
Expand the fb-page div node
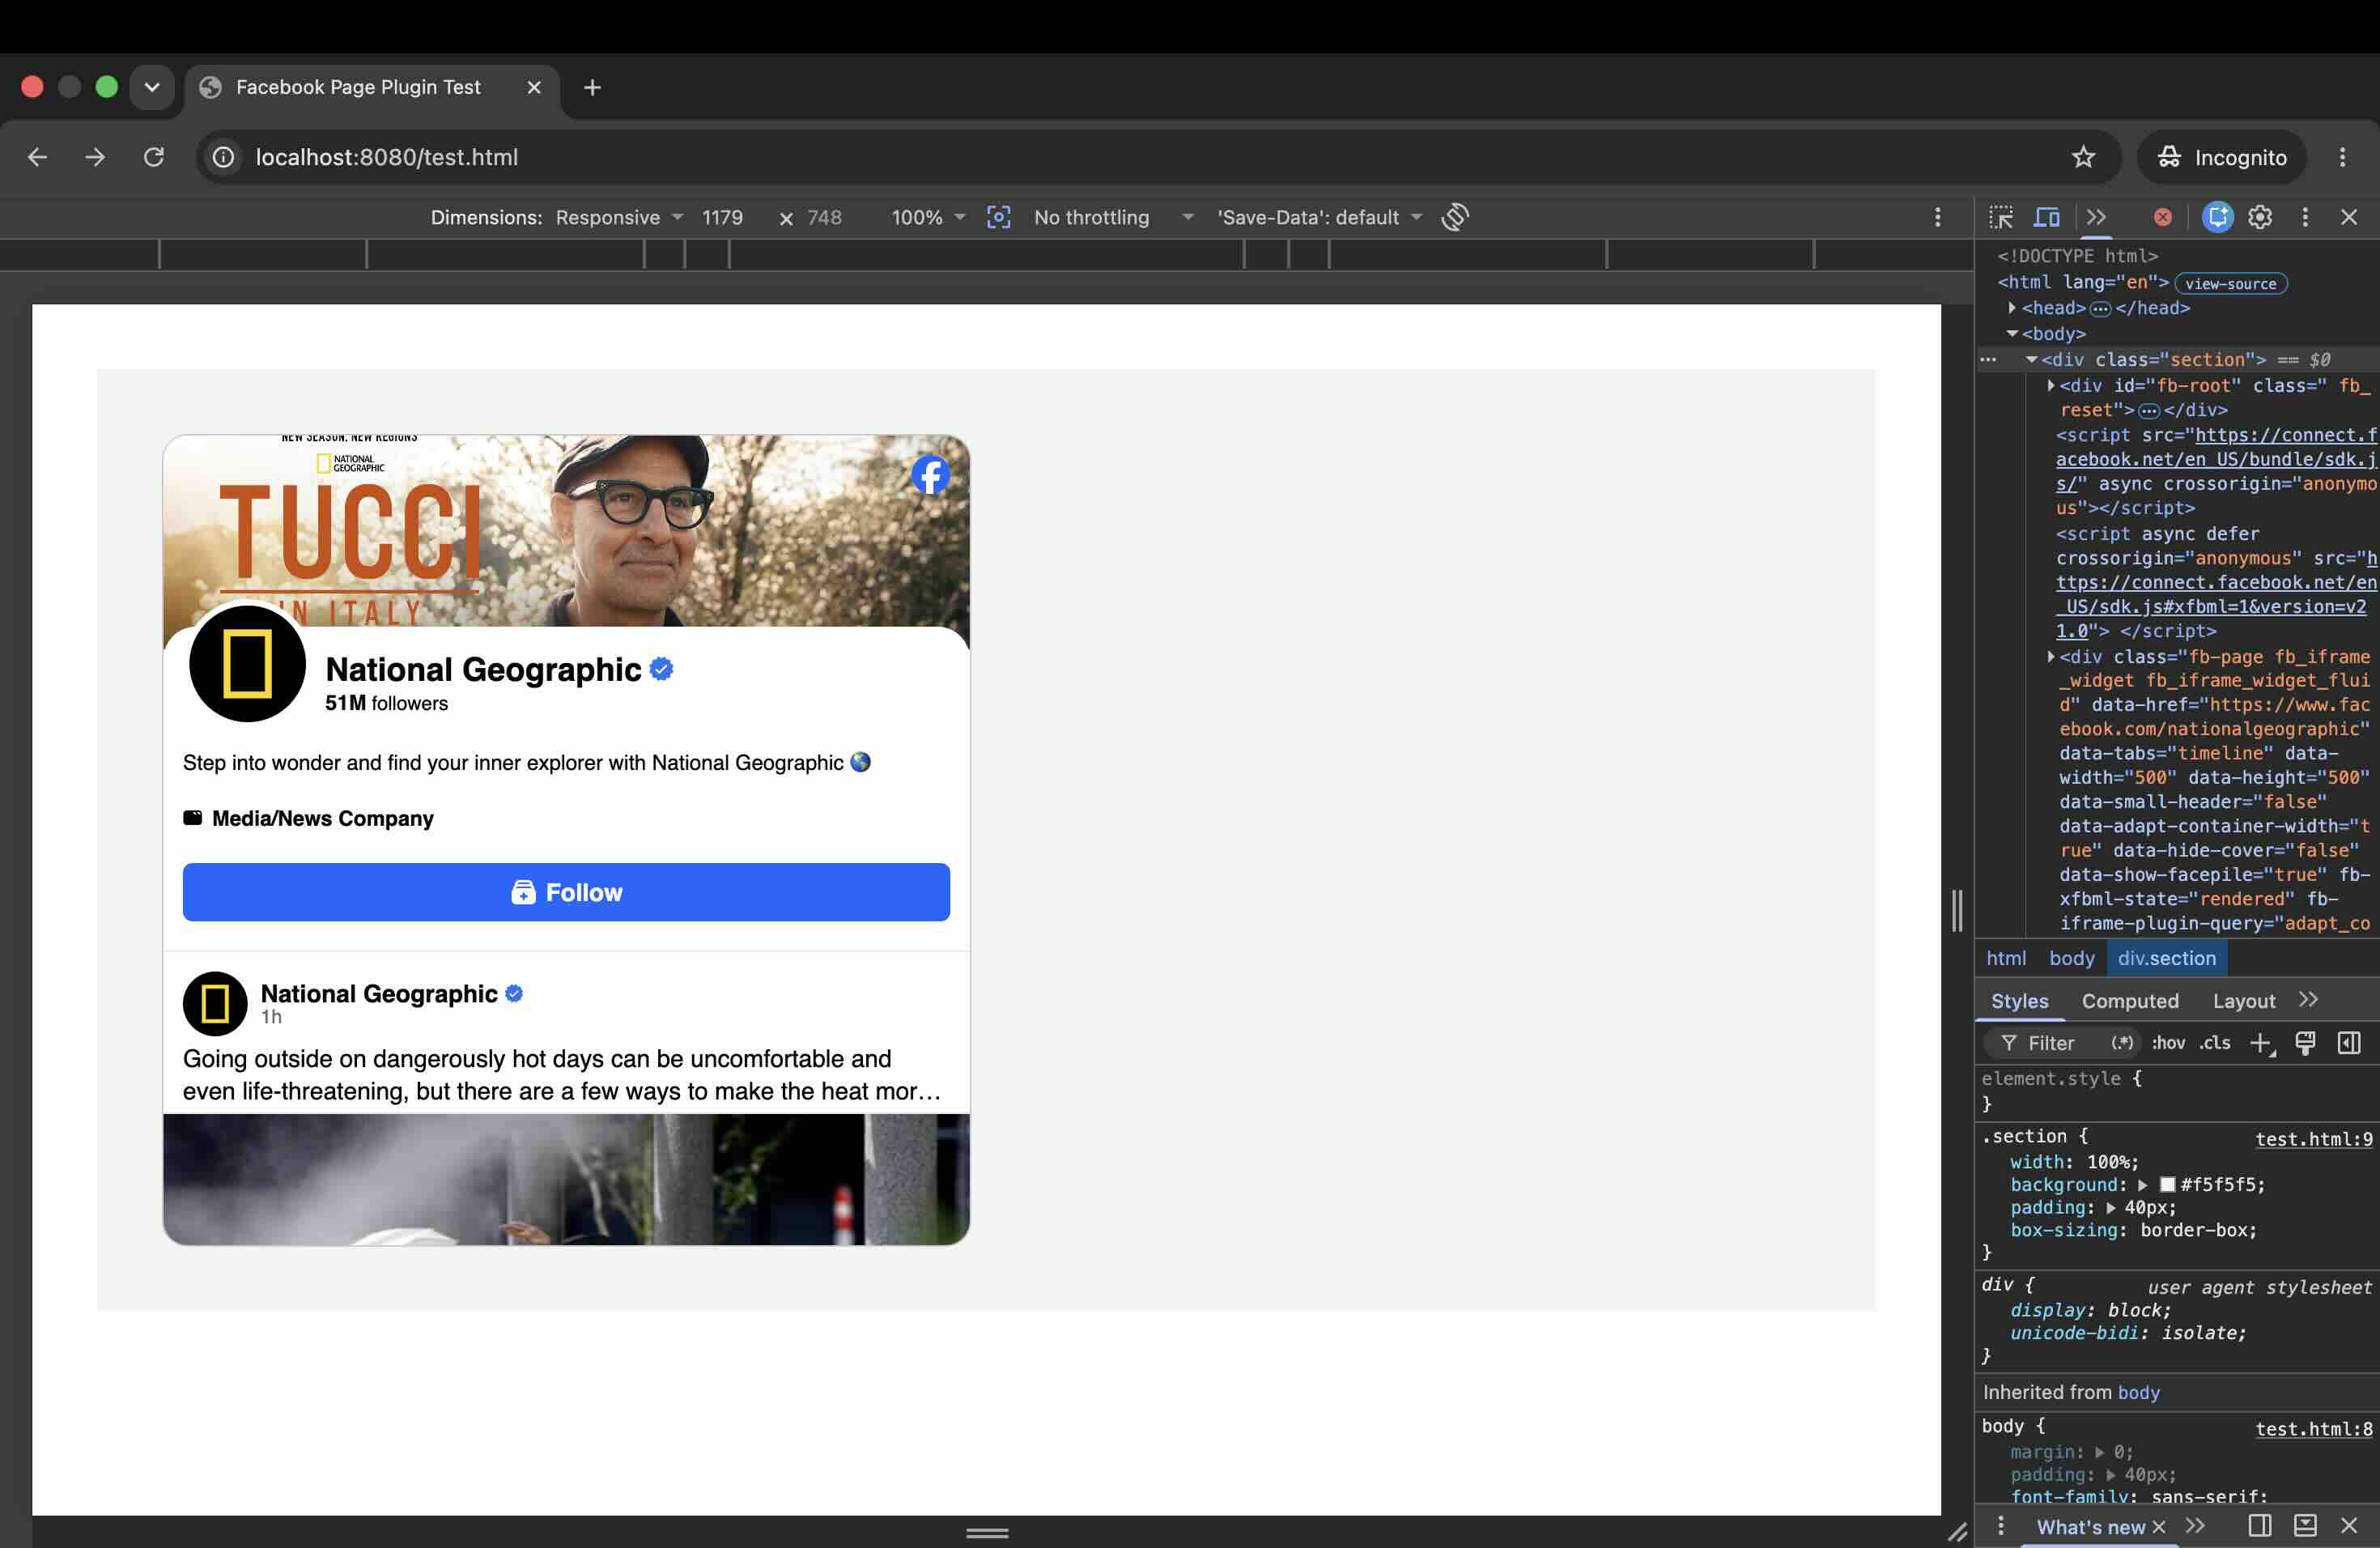pos(2050,657)
